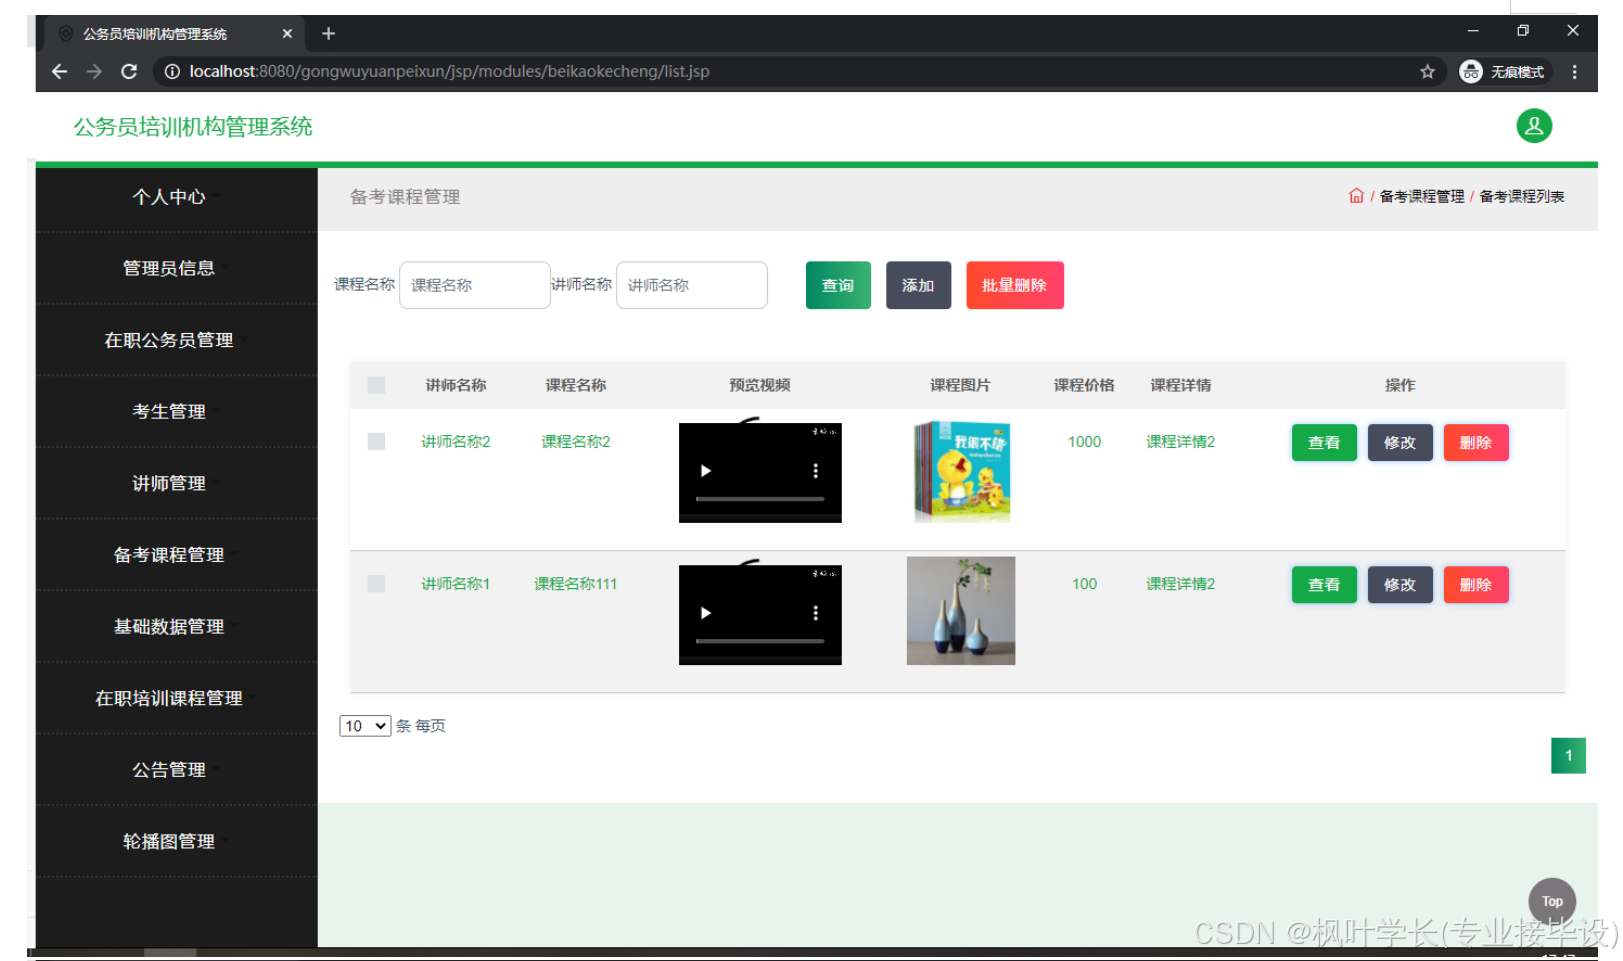1623x961 pixels.
Task: Open a new browser tab
Action: coord(328,34)
